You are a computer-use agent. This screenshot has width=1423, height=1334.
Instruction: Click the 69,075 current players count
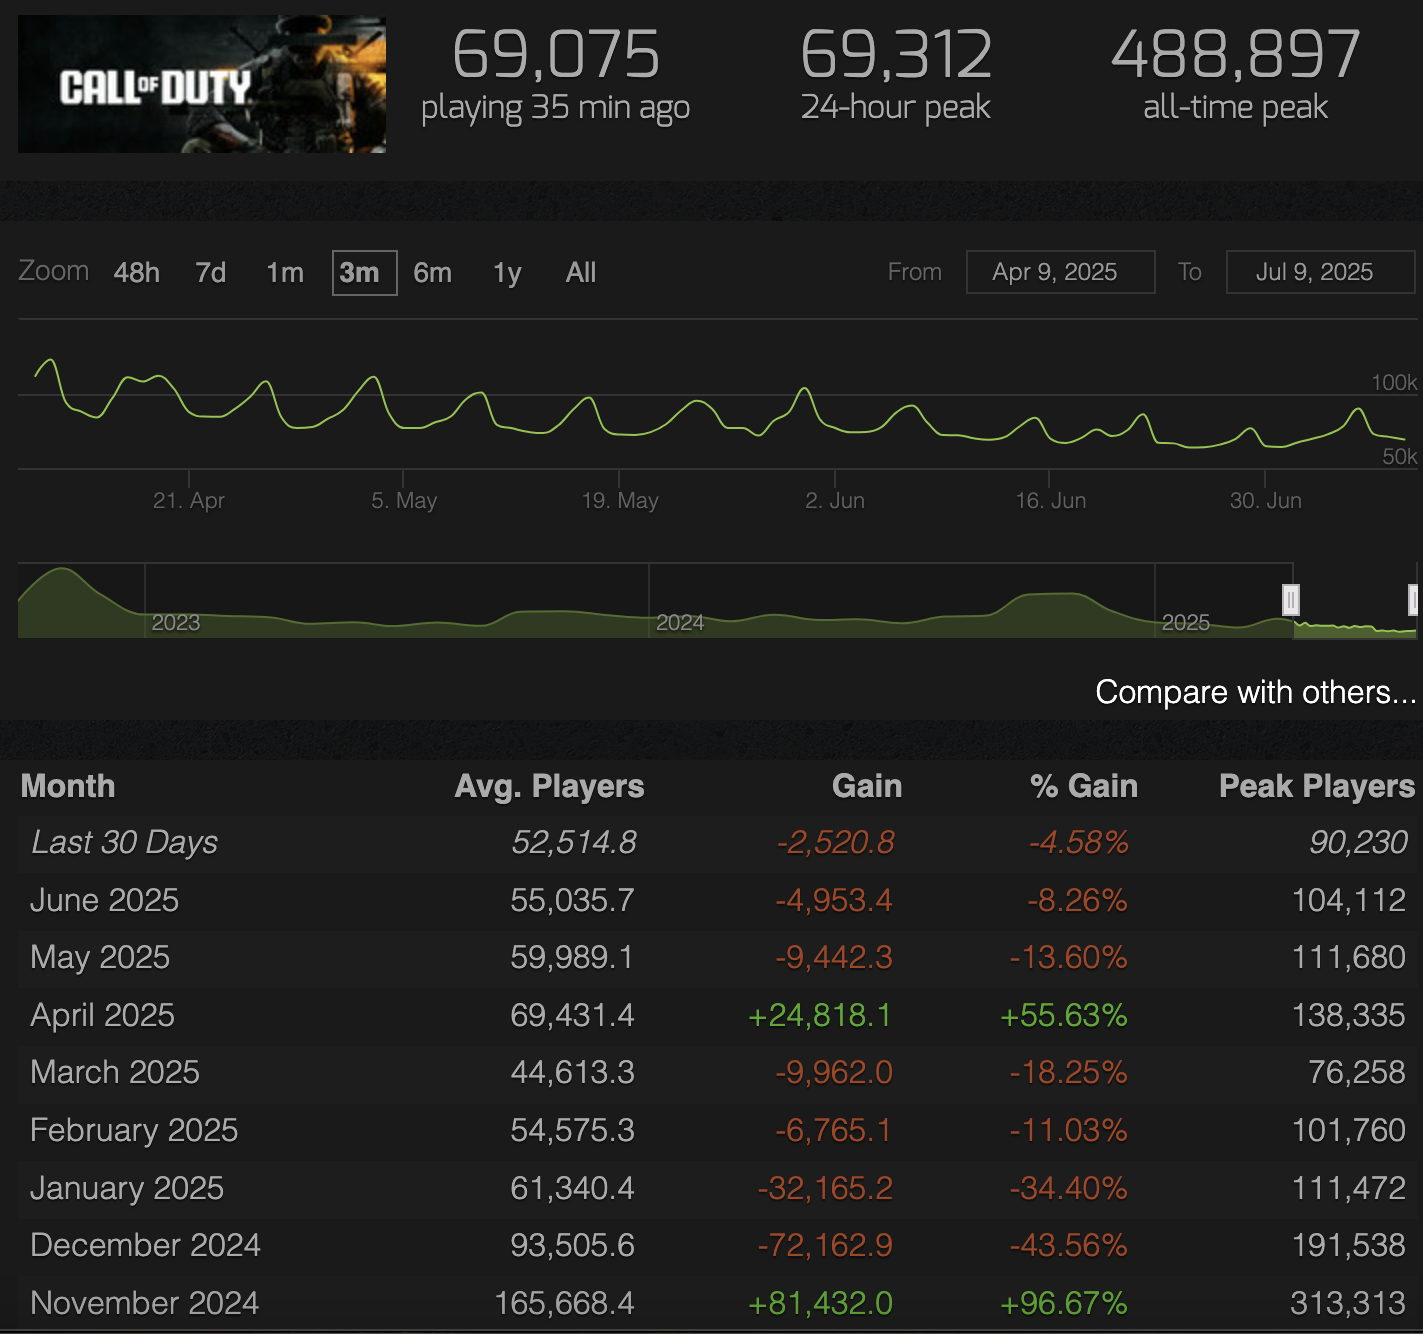(x=556, y=54)
